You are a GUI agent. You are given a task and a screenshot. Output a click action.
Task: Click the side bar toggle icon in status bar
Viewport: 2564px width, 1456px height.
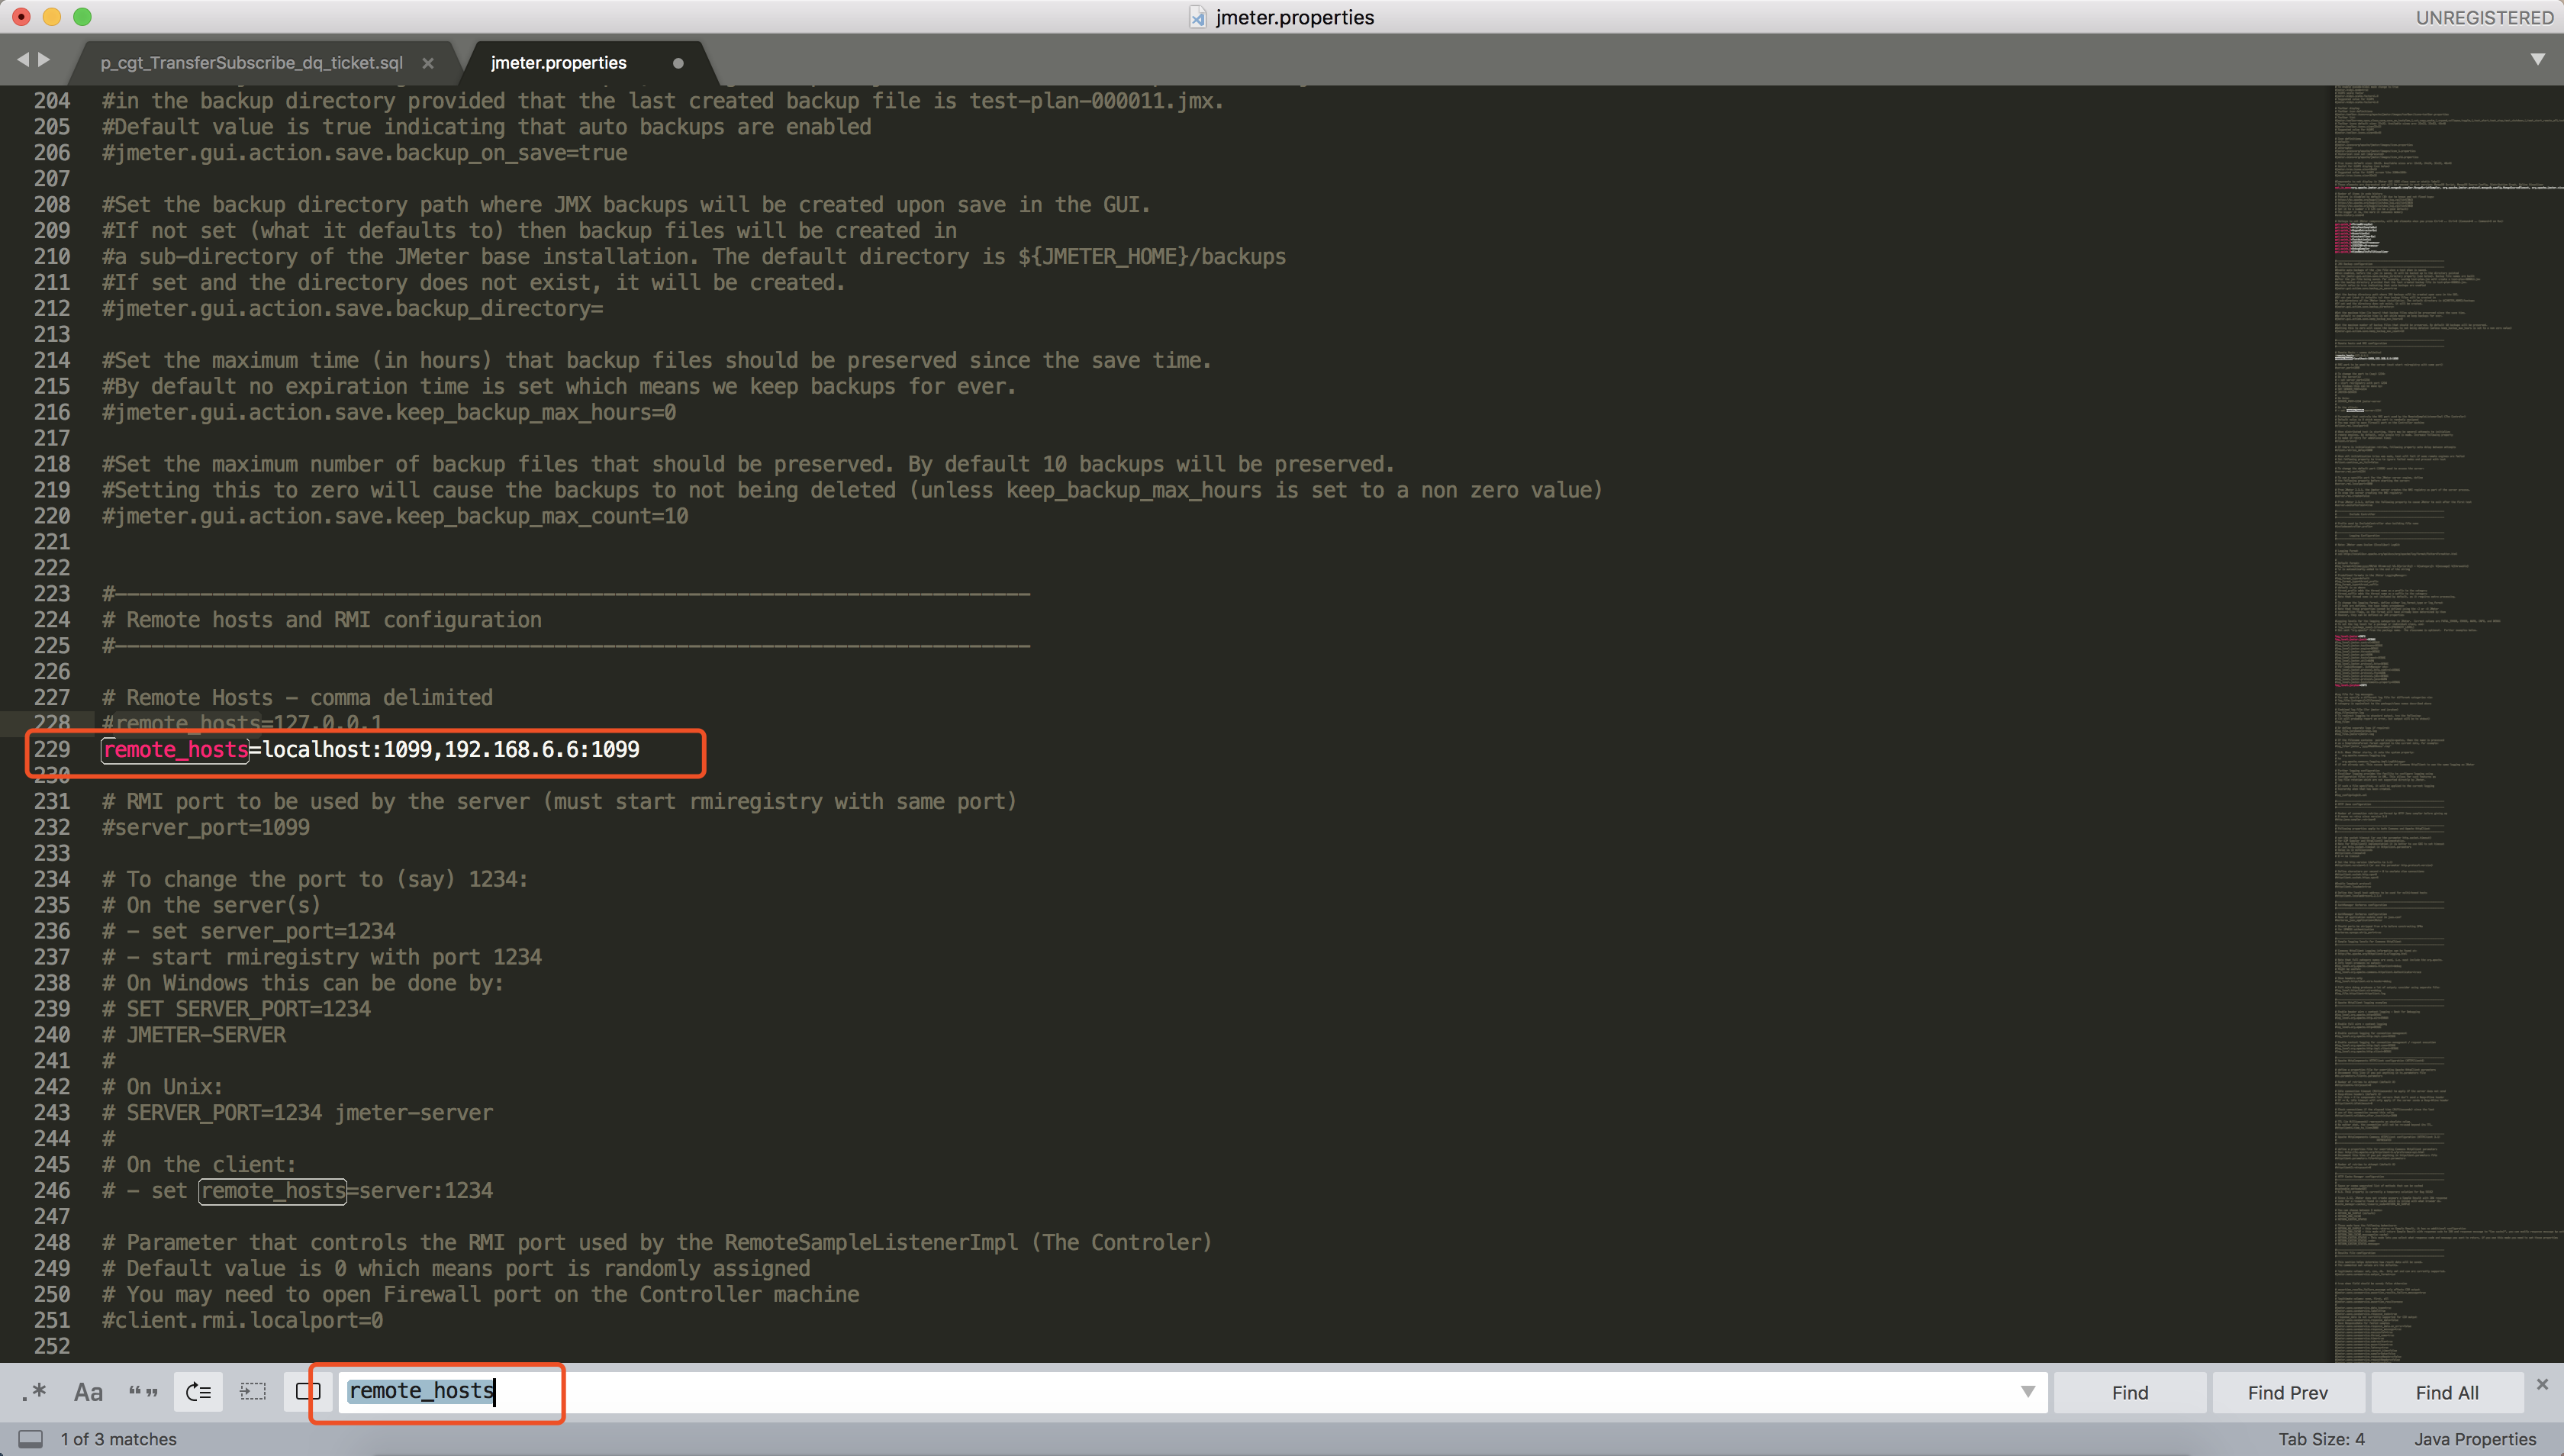click(x=31, y=1439)
